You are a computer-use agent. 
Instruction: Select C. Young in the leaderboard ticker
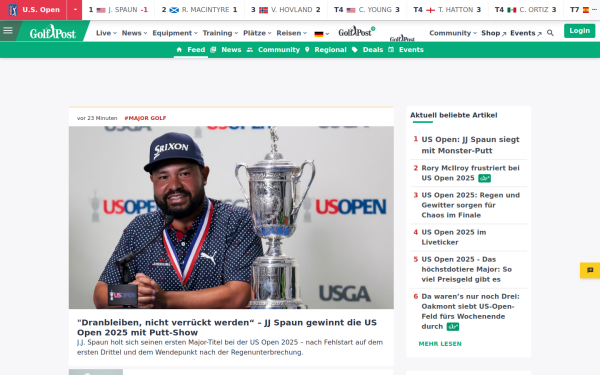367,10
